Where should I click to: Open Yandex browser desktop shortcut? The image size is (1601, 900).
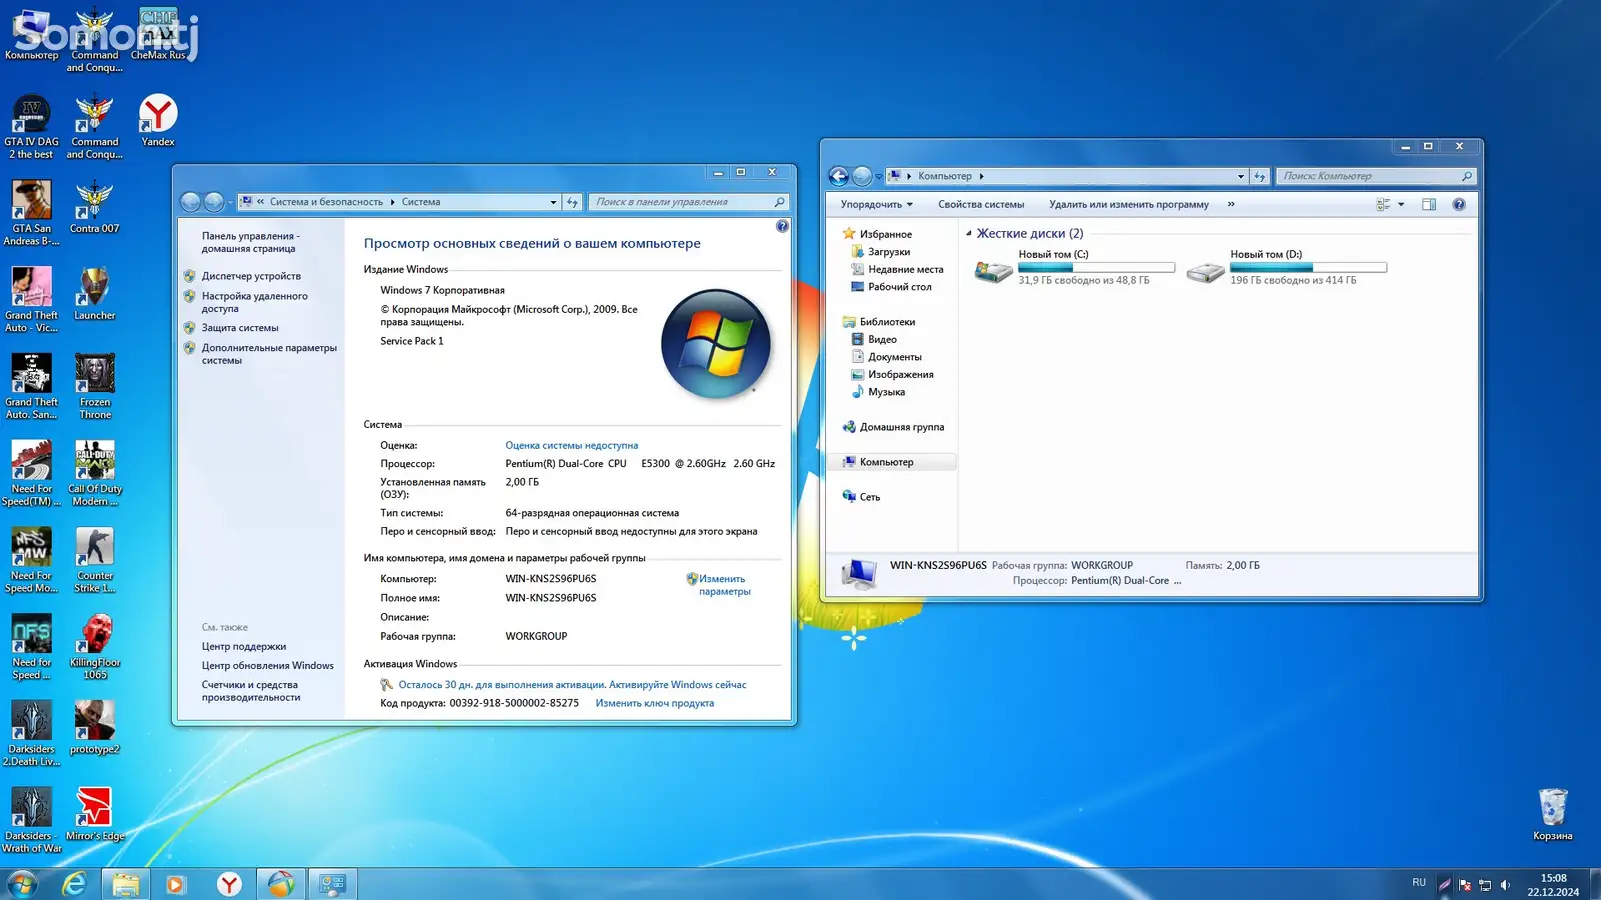(x=157, y=121)
